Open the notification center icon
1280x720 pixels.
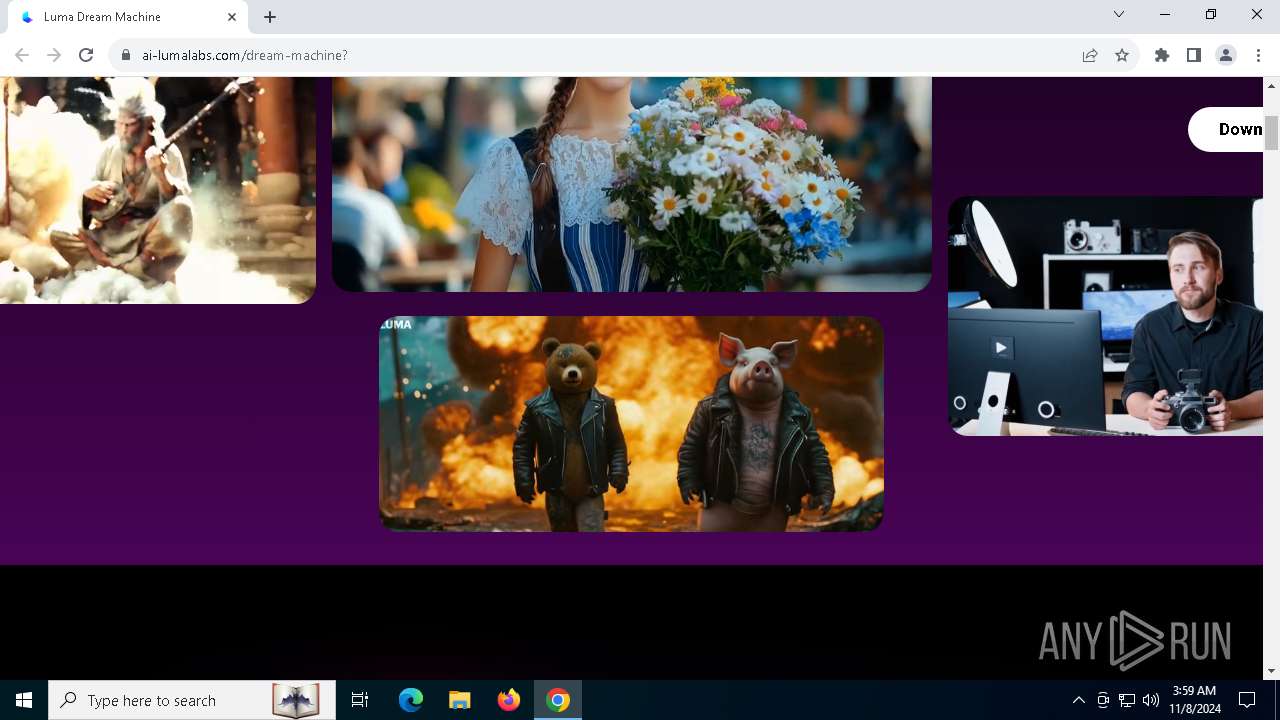click(1247, 700)
